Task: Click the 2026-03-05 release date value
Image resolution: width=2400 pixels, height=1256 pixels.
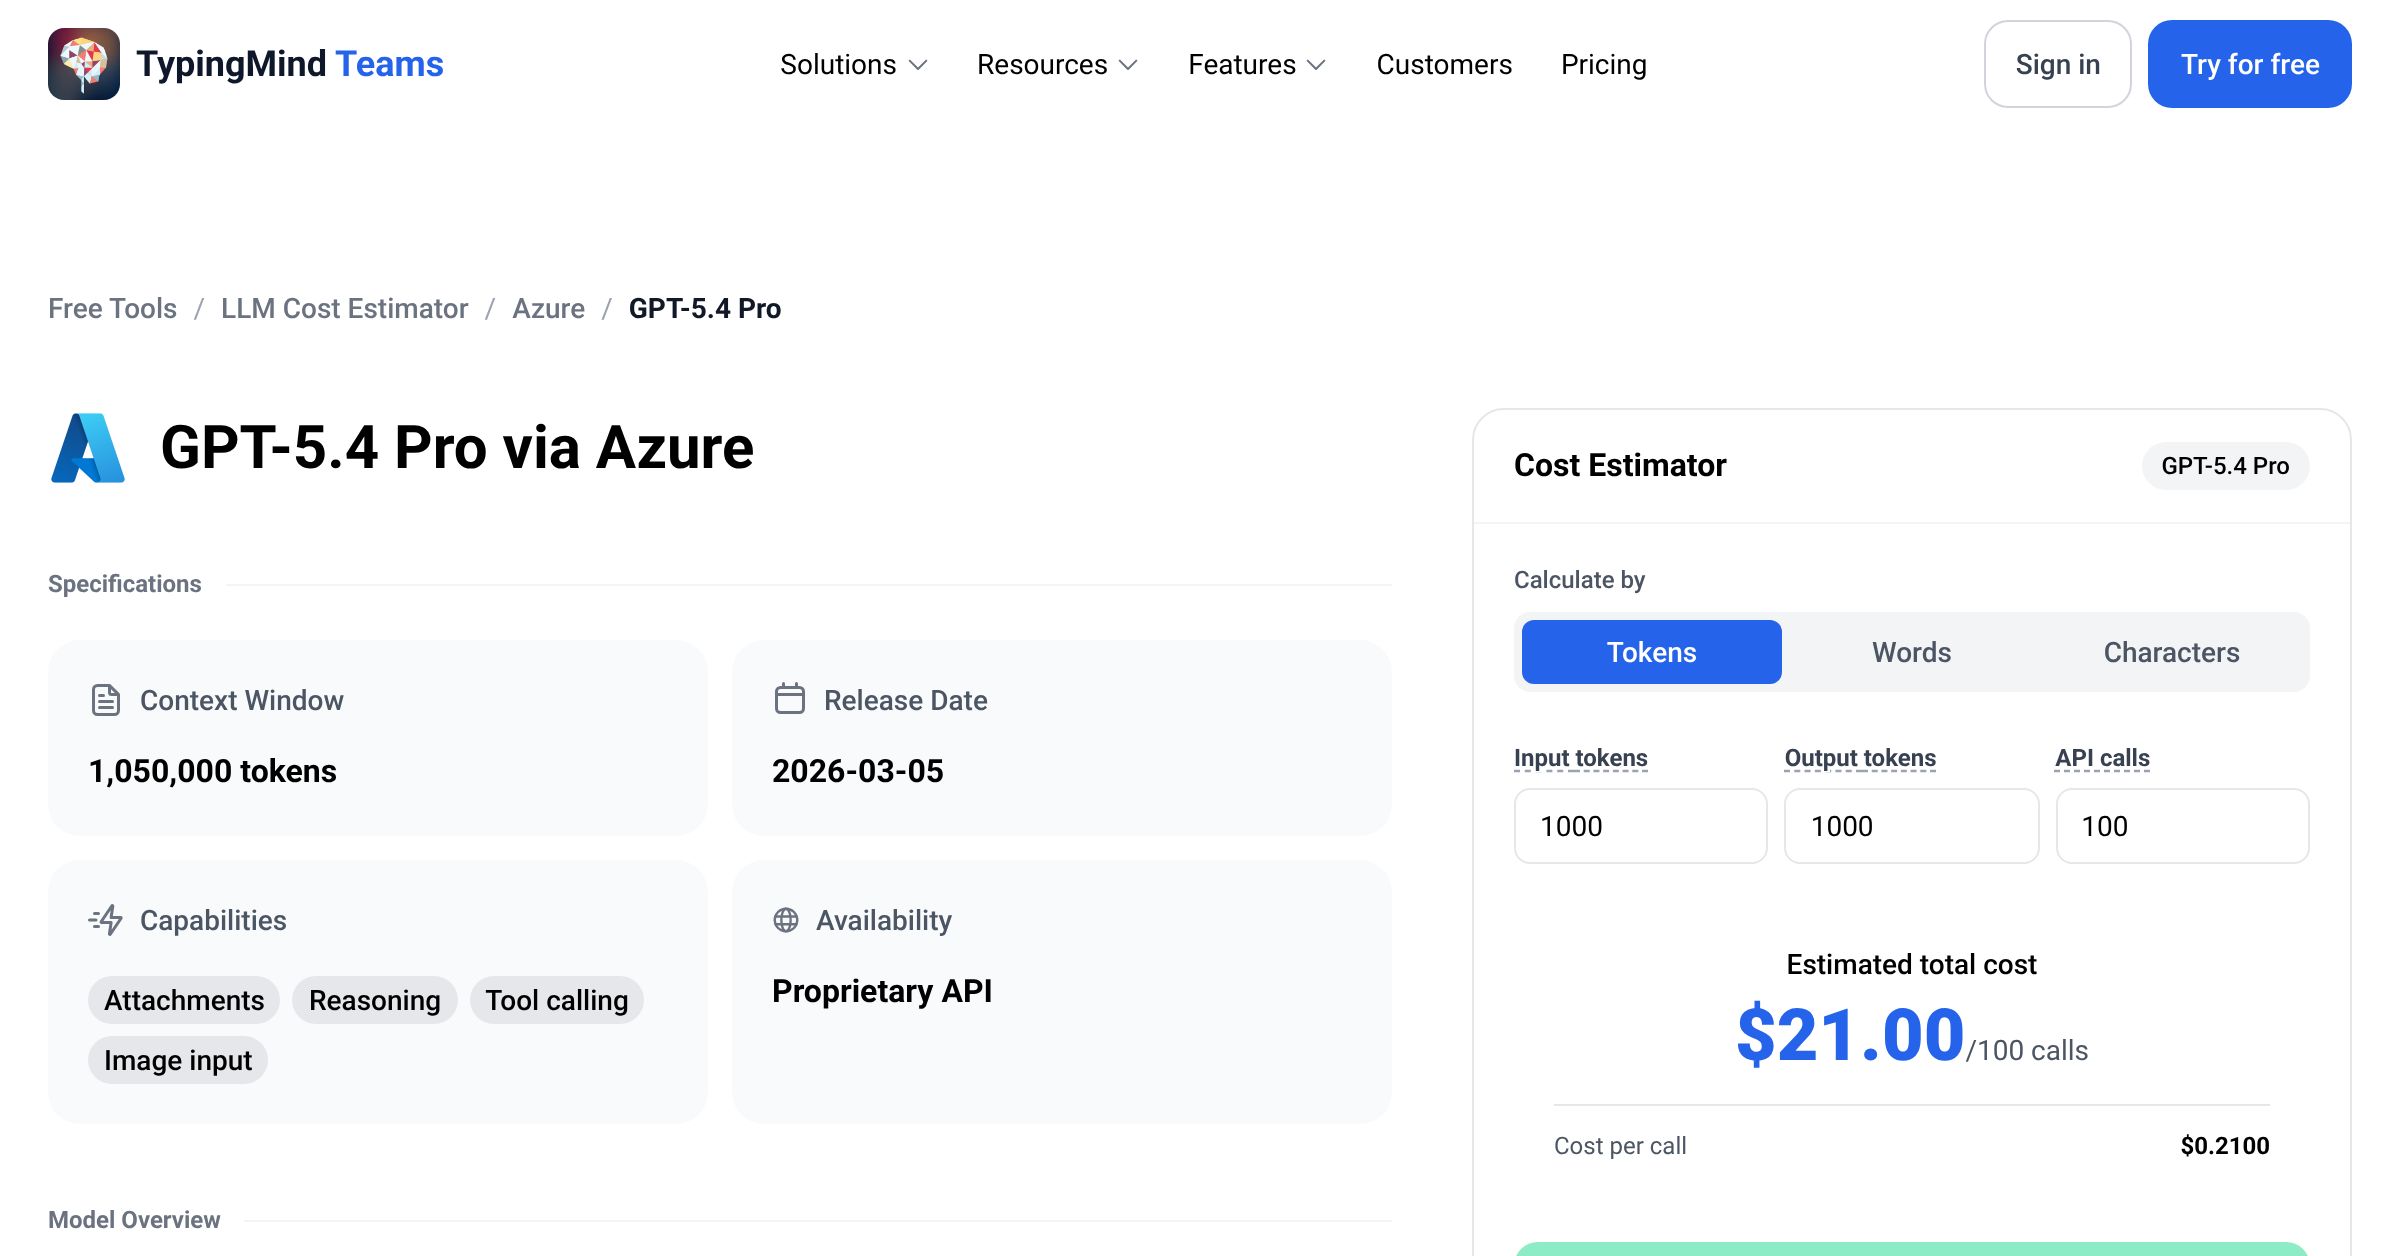Action: click(858, 771)
